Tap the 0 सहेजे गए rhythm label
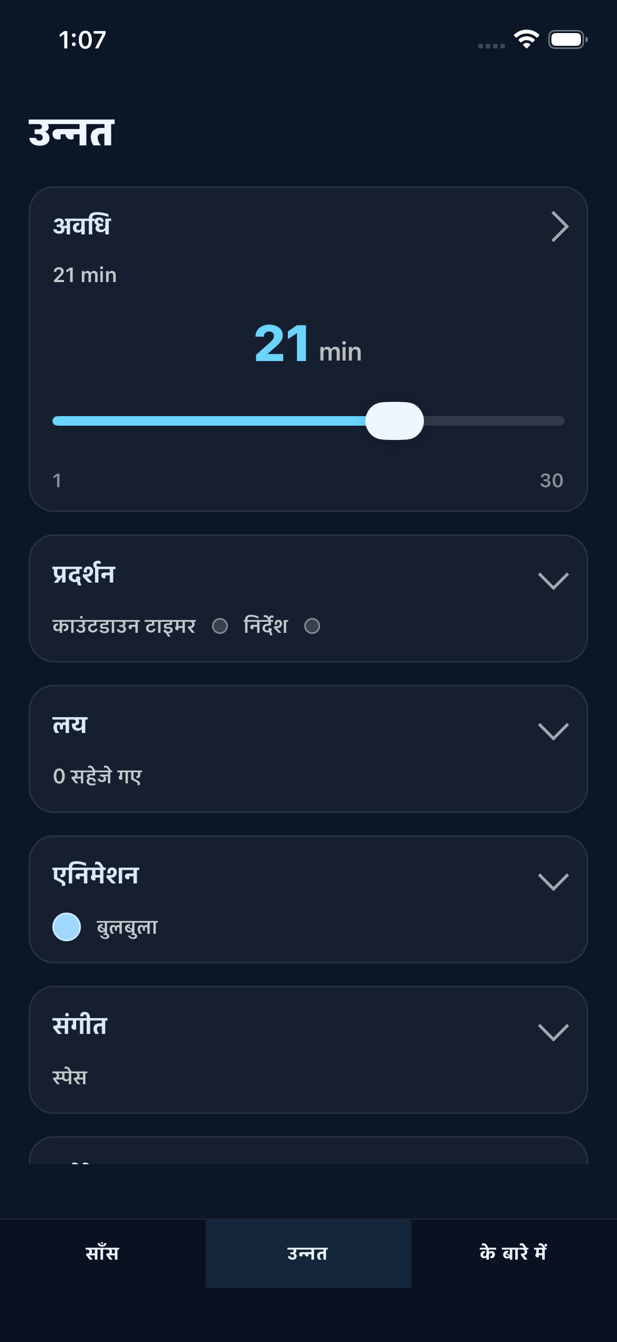The height and width of the screenshot is (1342, 617). (99, 776)
